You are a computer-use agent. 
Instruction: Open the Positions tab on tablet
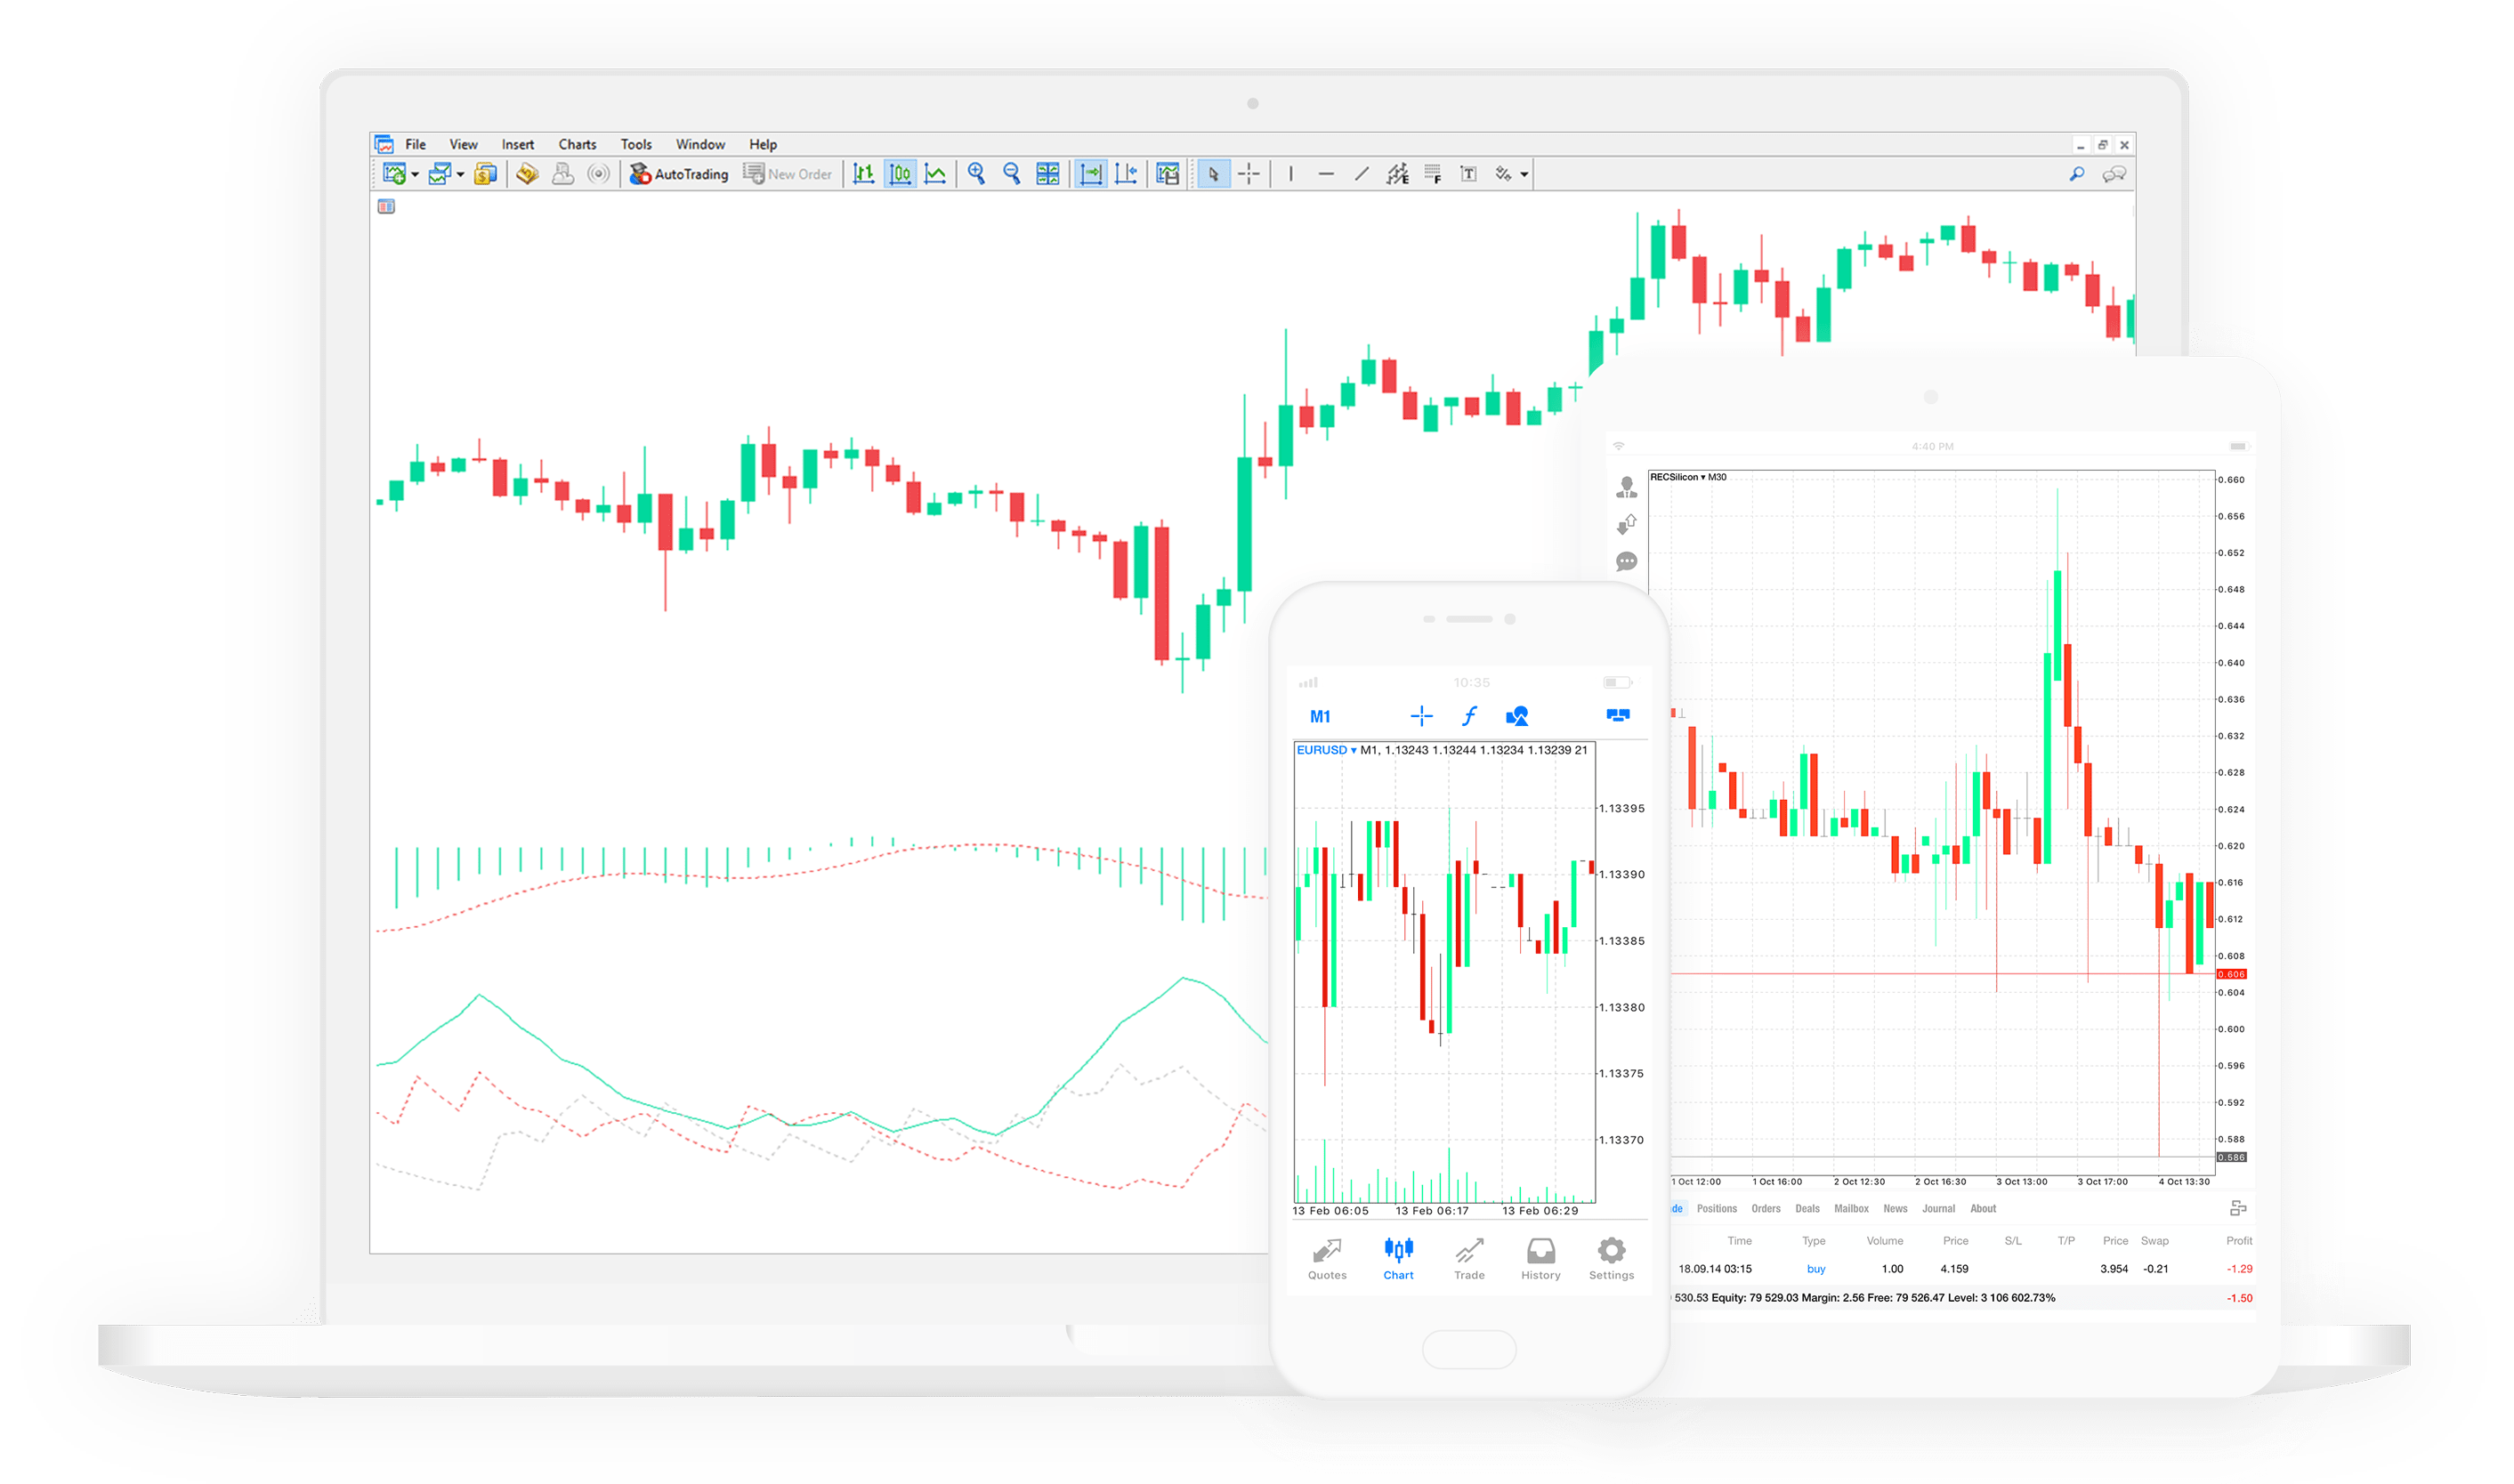(x=1717, y=1209)
